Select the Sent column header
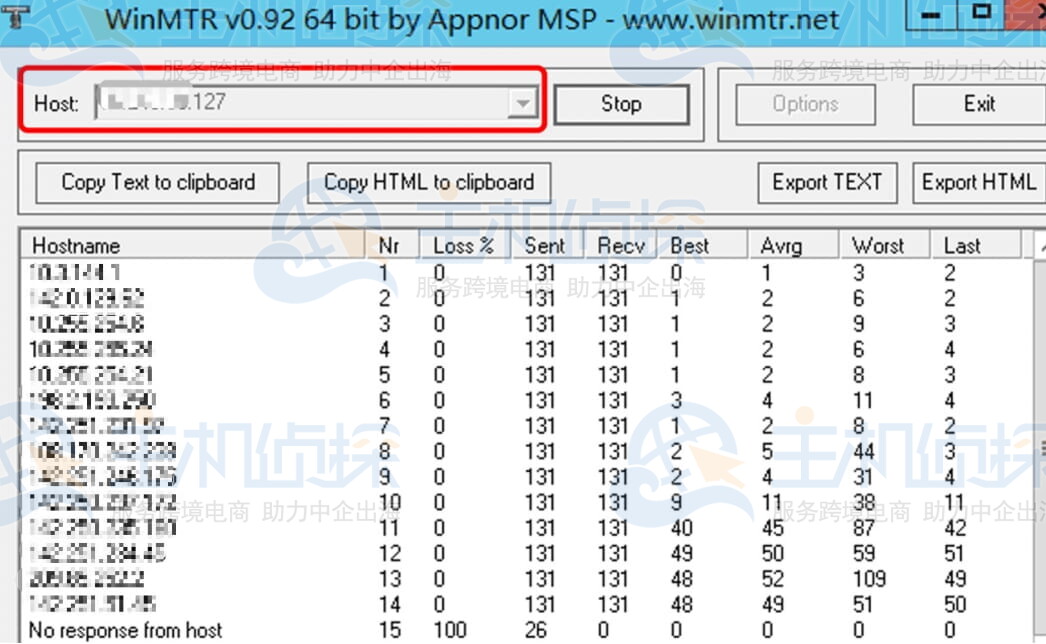 546,246
